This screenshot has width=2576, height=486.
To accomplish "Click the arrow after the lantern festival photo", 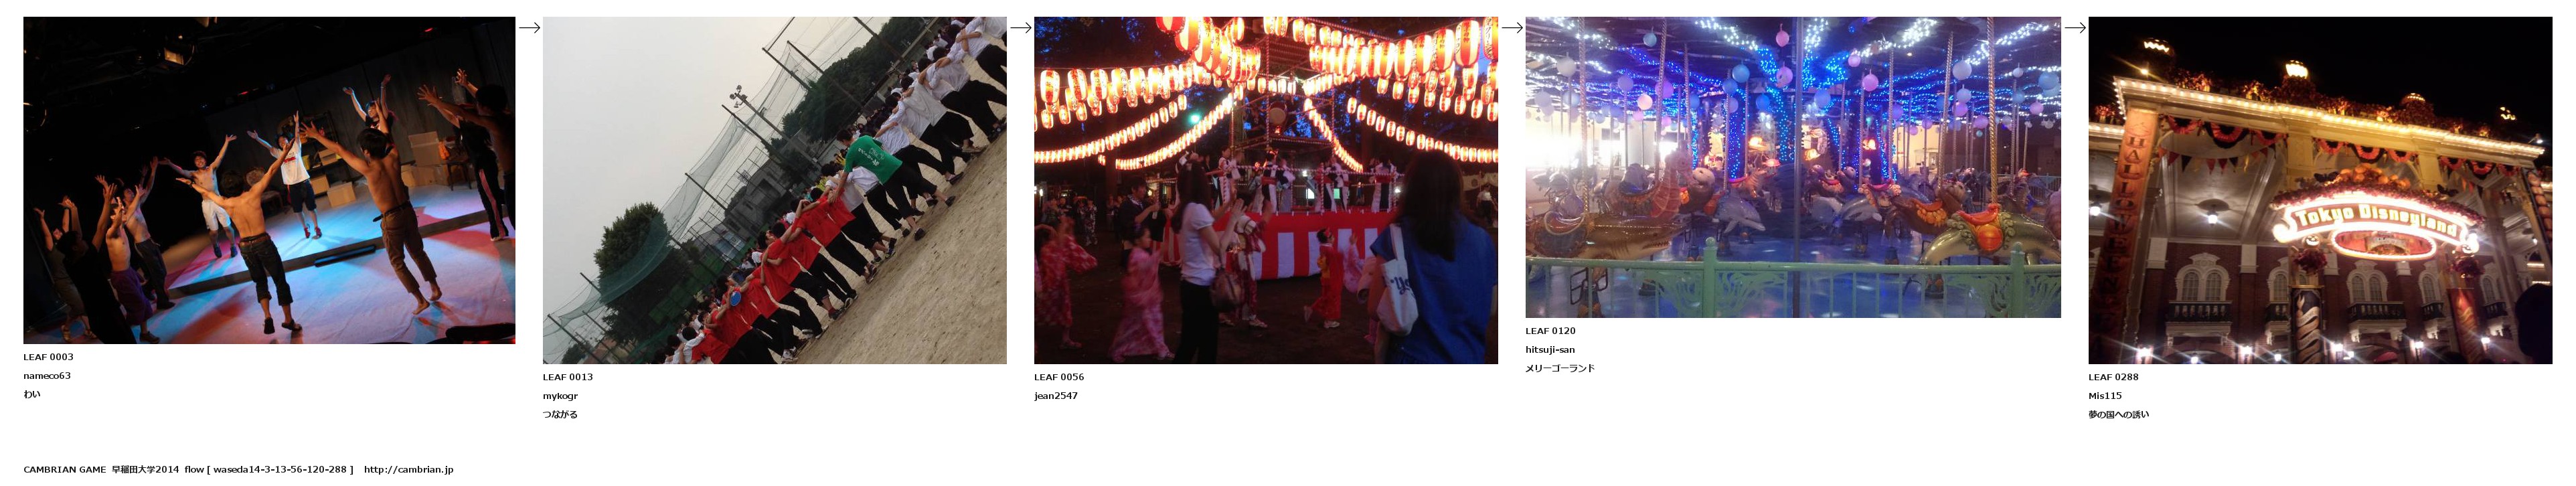I will 1511,28.
